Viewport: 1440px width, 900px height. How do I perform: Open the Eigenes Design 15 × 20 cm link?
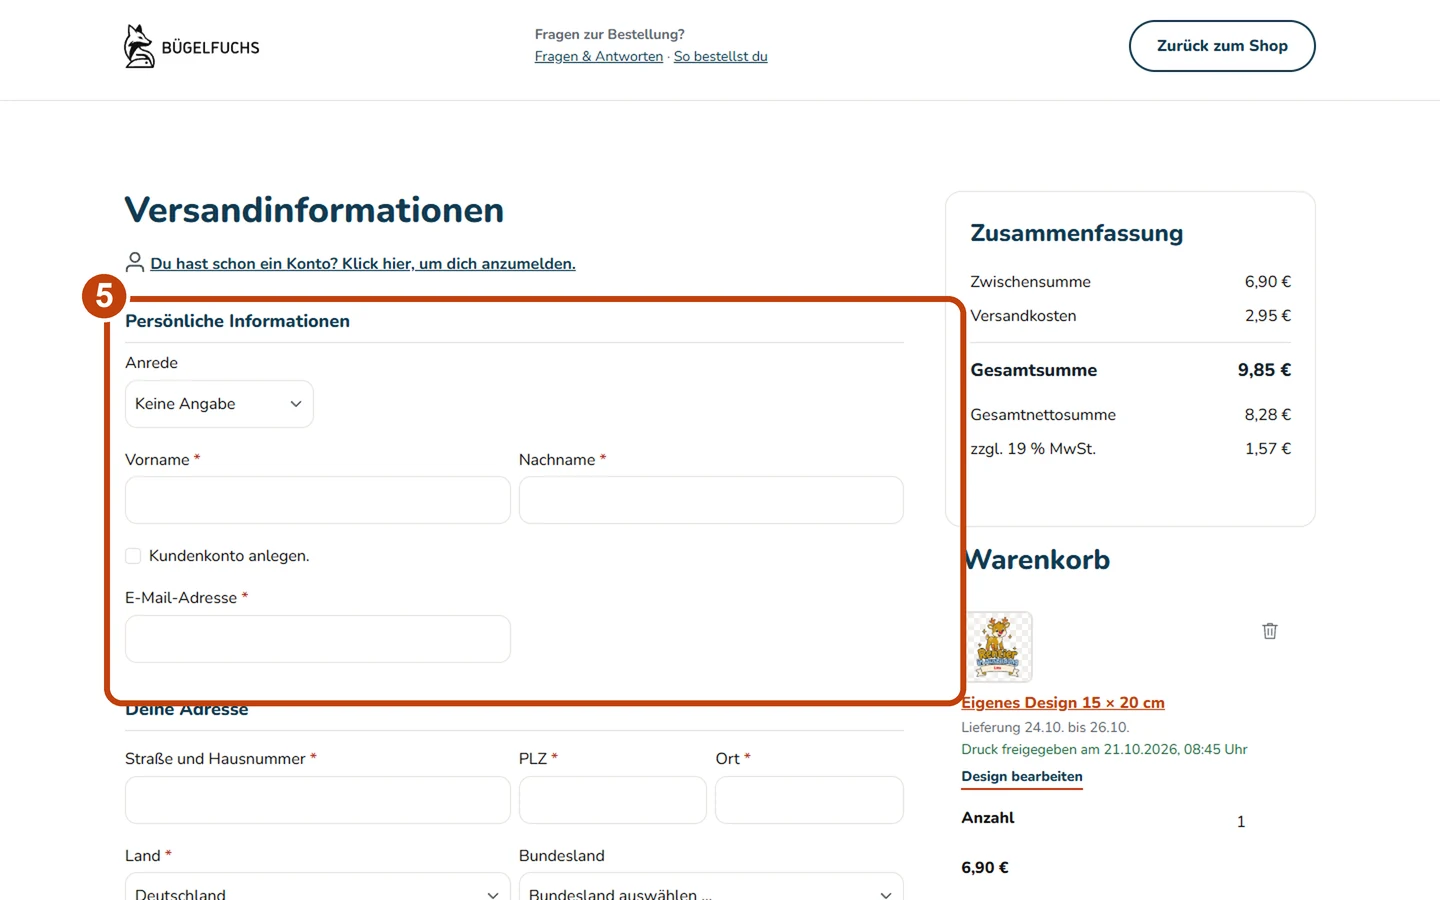pyautogui.click(x=1063, y=702)
